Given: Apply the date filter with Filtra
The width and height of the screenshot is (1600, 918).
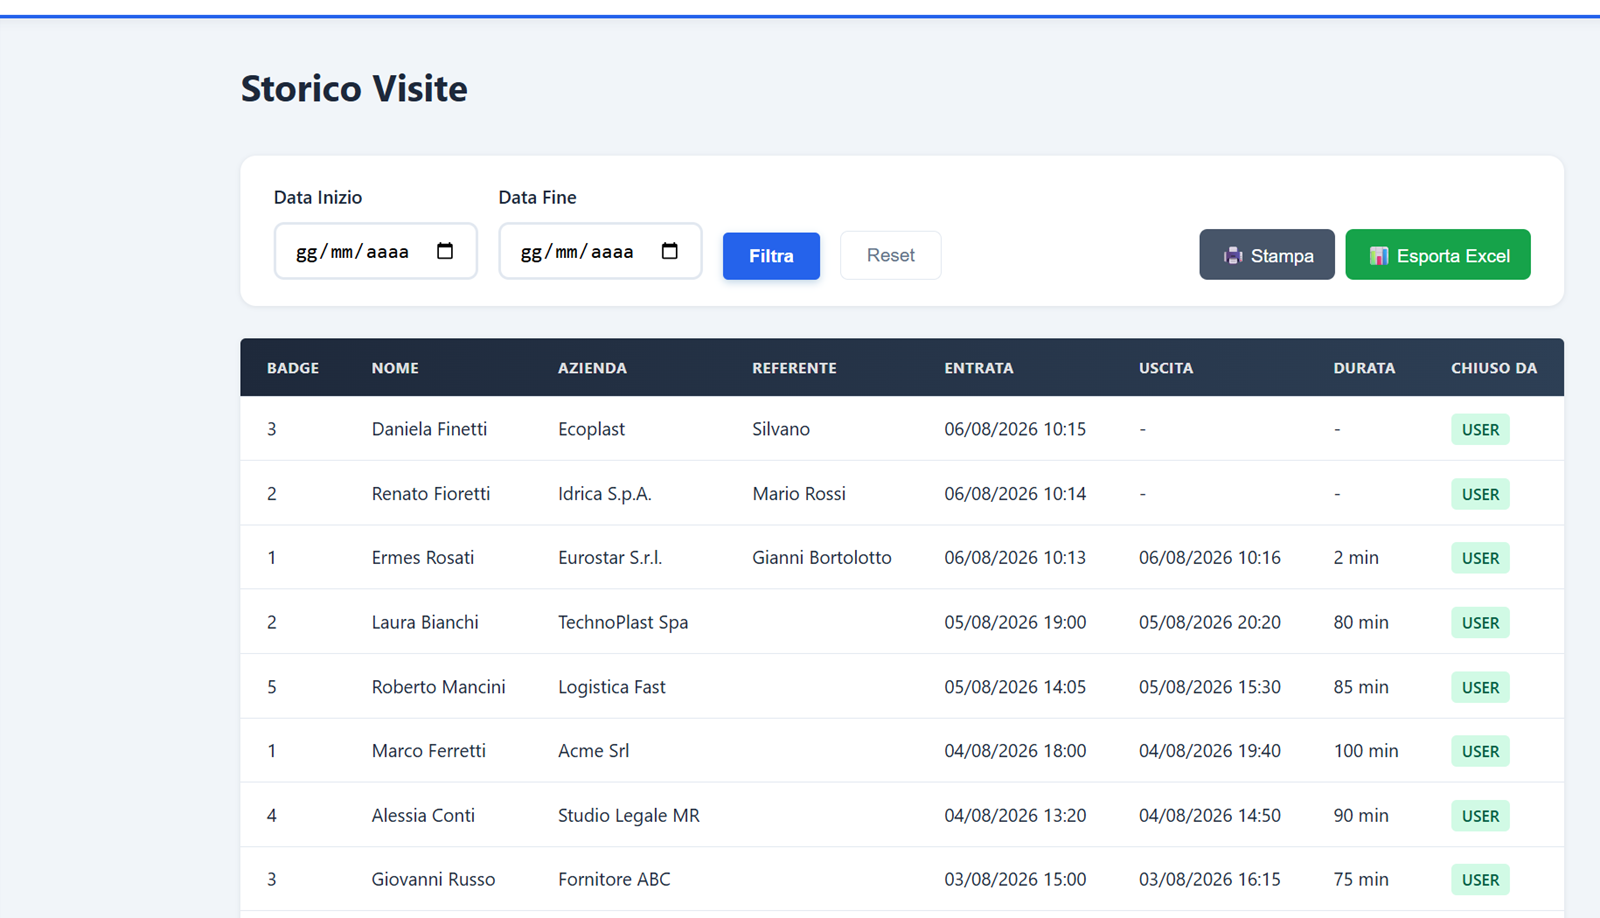Looking at the screenshot, I should coord(771,256).
